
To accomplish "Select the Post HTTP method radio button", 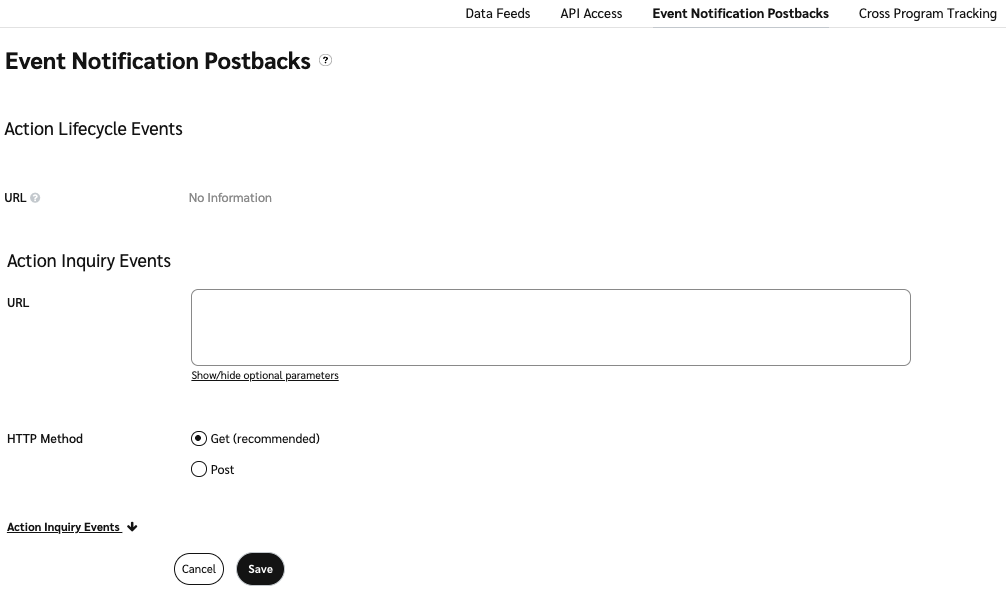I will pos(199,469).
